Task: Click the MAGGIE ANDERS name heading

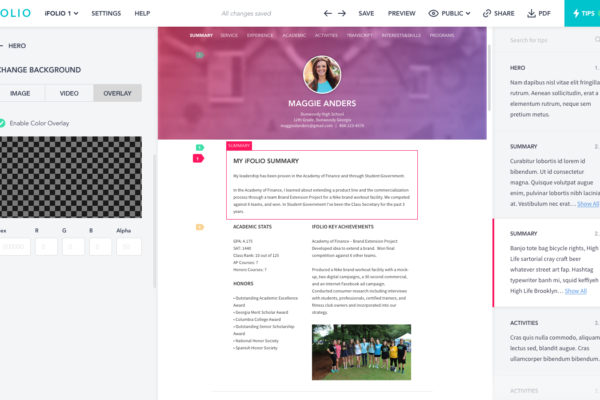Action: [322, 103]
